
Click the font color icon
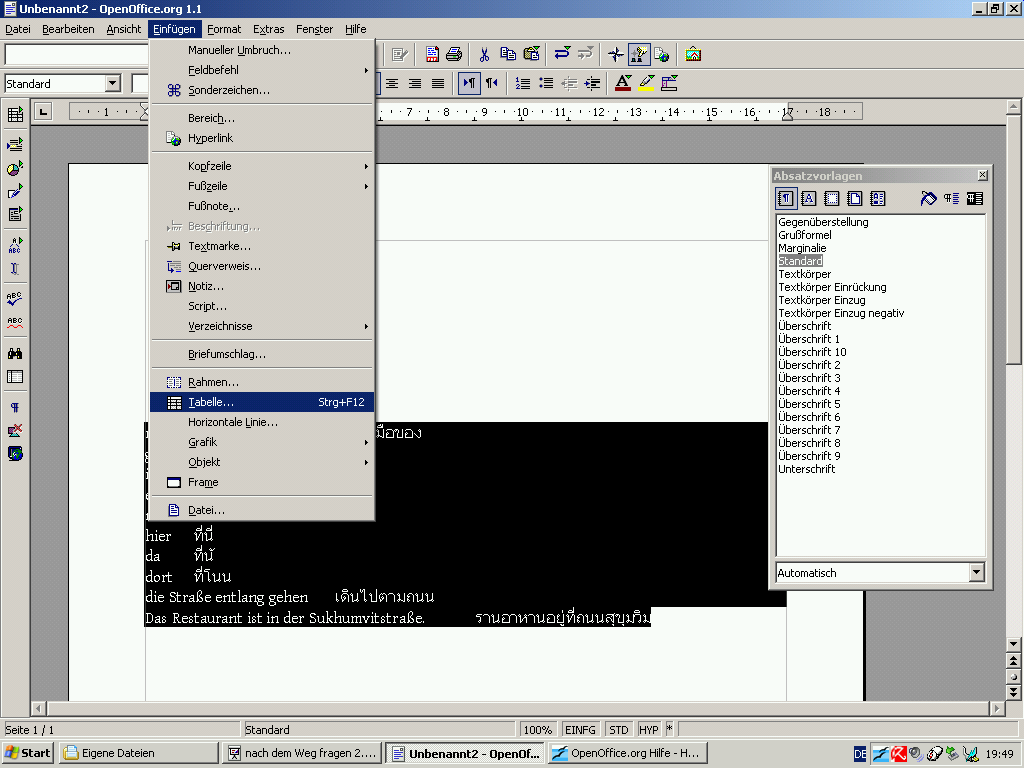pyautogui.click(x=623, y=84)
